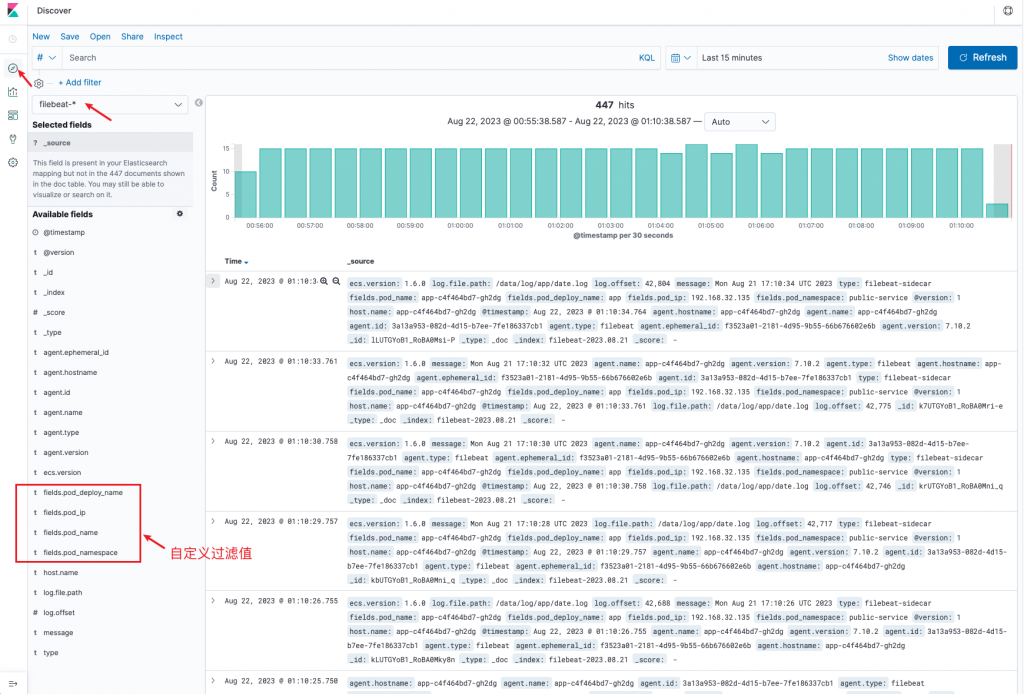1024x694 pixels.
Task: Open Recently viewed clock icon in sidebar
Action: pyautogui.click(x=12, y=39)
